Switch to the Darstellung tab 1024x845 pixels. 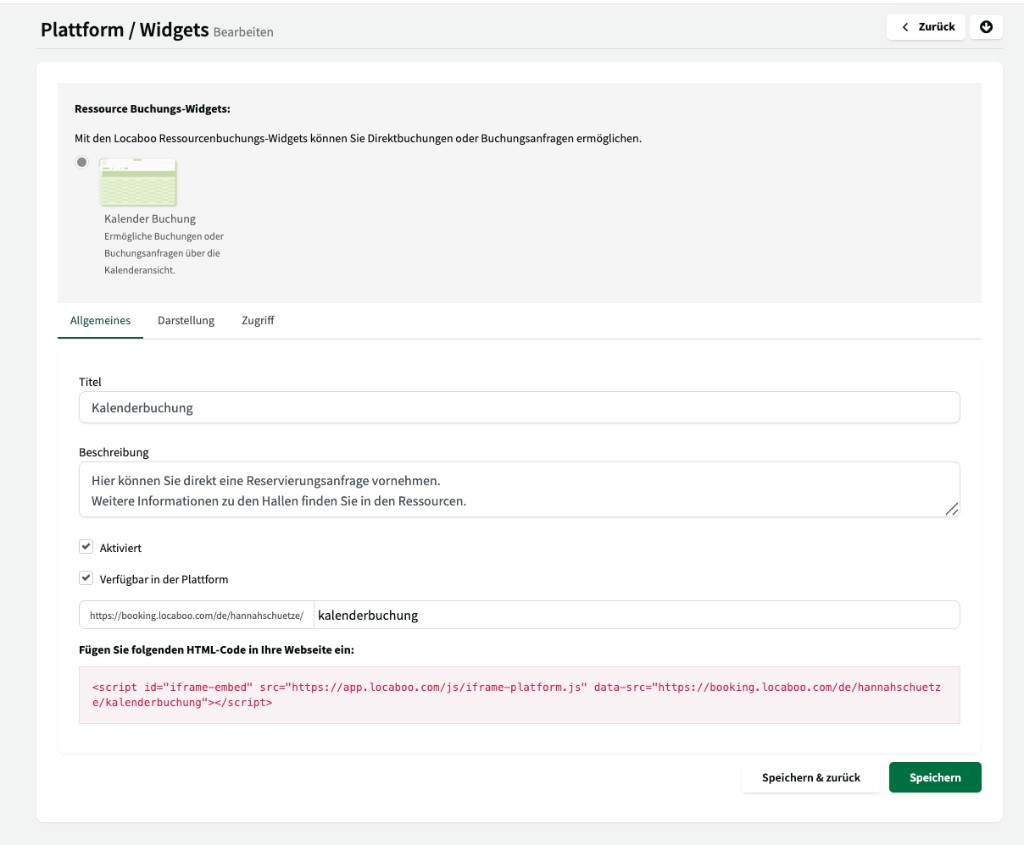pos(185,321)
